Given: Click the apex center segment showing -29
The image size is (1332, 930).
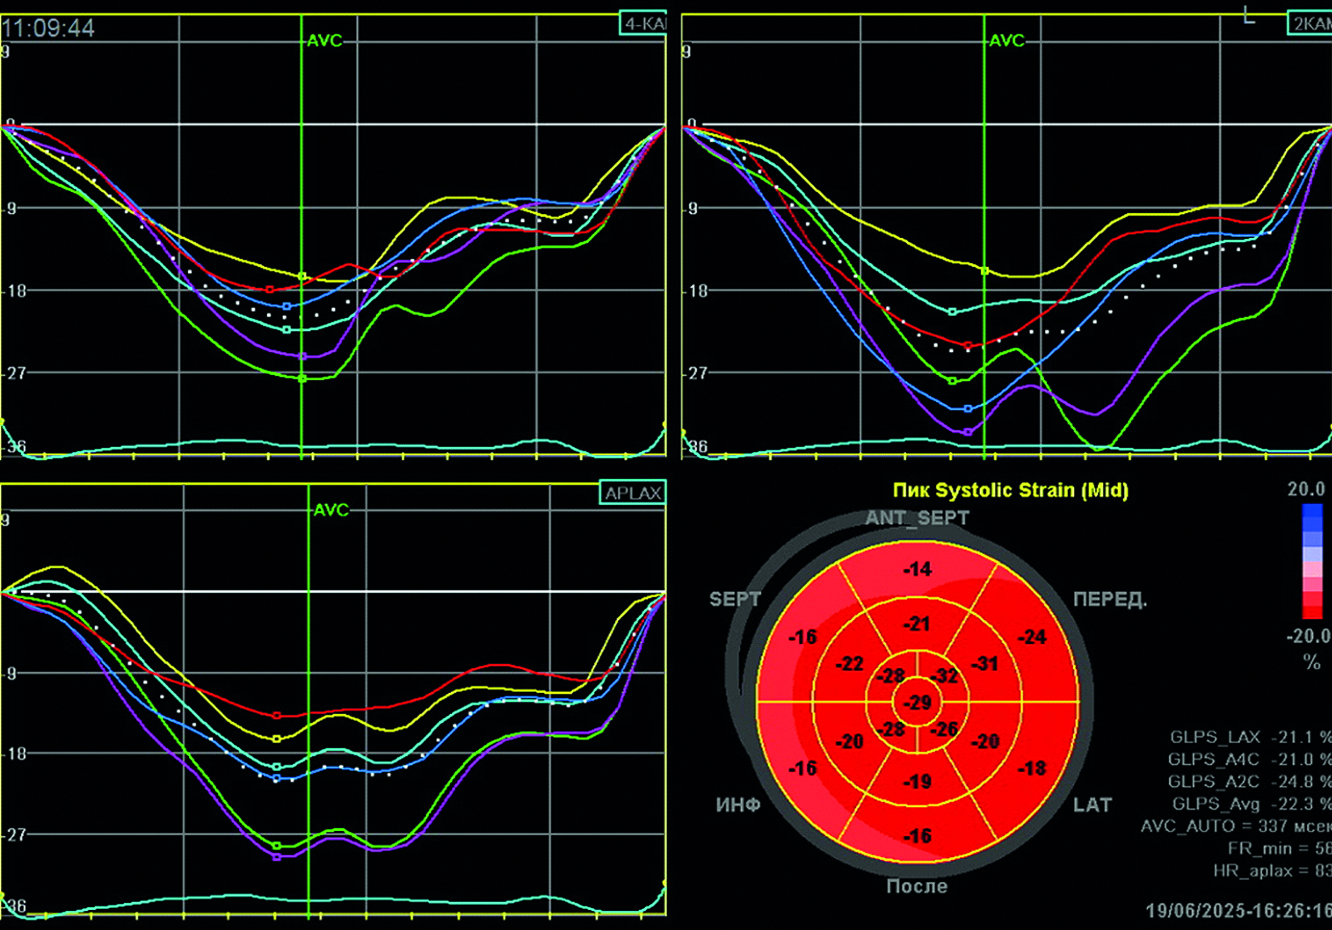Looking at the screenshot, I should tap(917, 703).
